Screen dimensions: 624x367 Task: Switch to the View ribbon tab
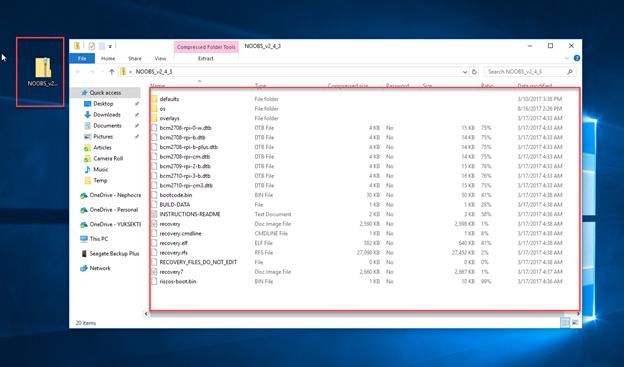(160, 59)
